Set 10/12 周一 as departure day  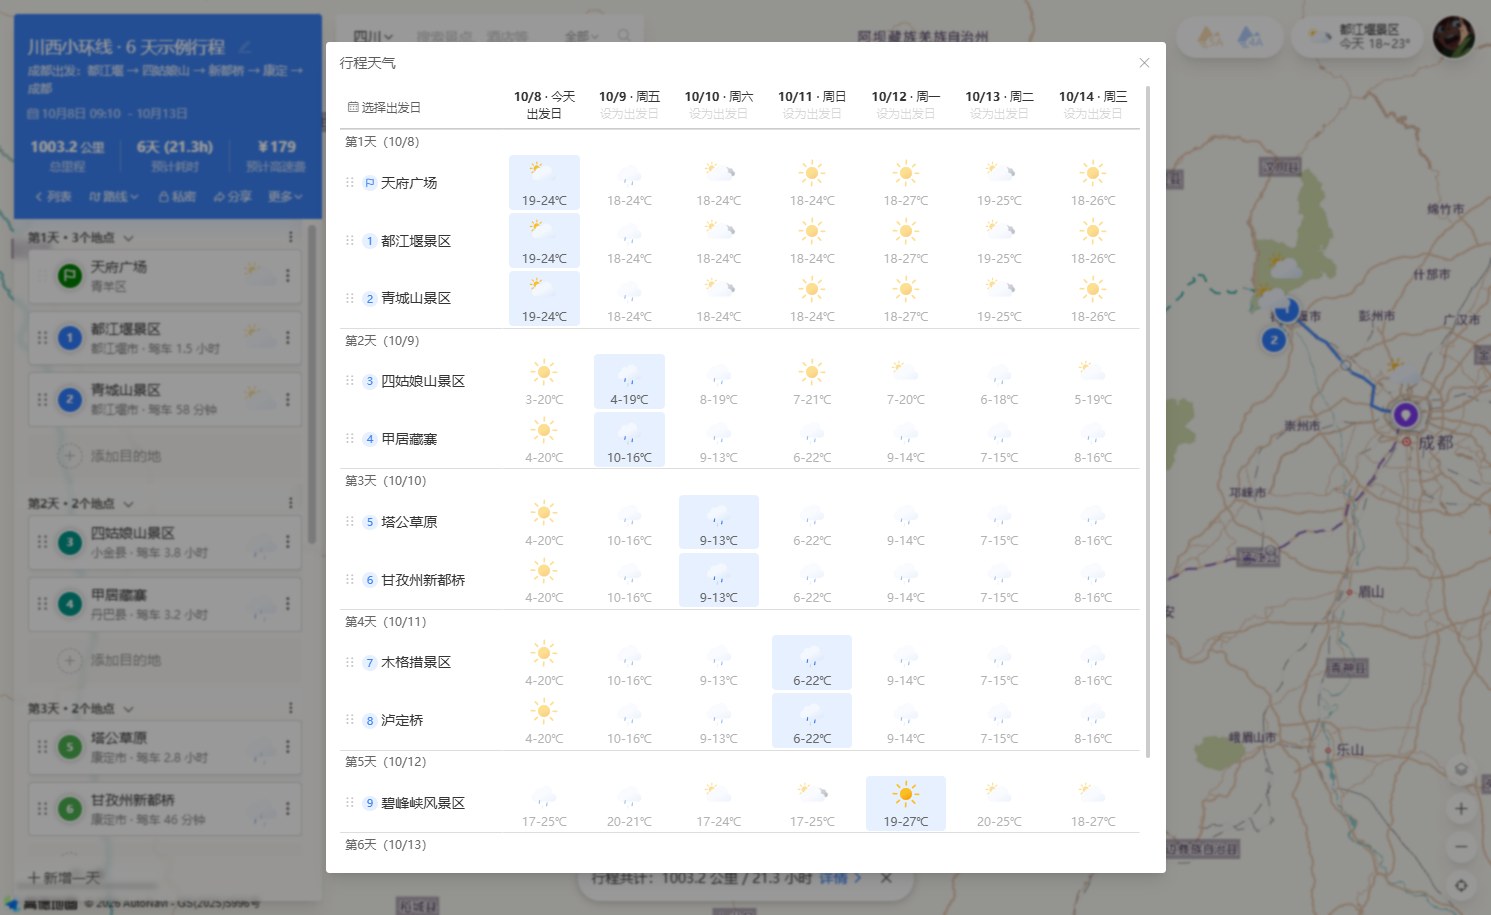coord(906,114)
